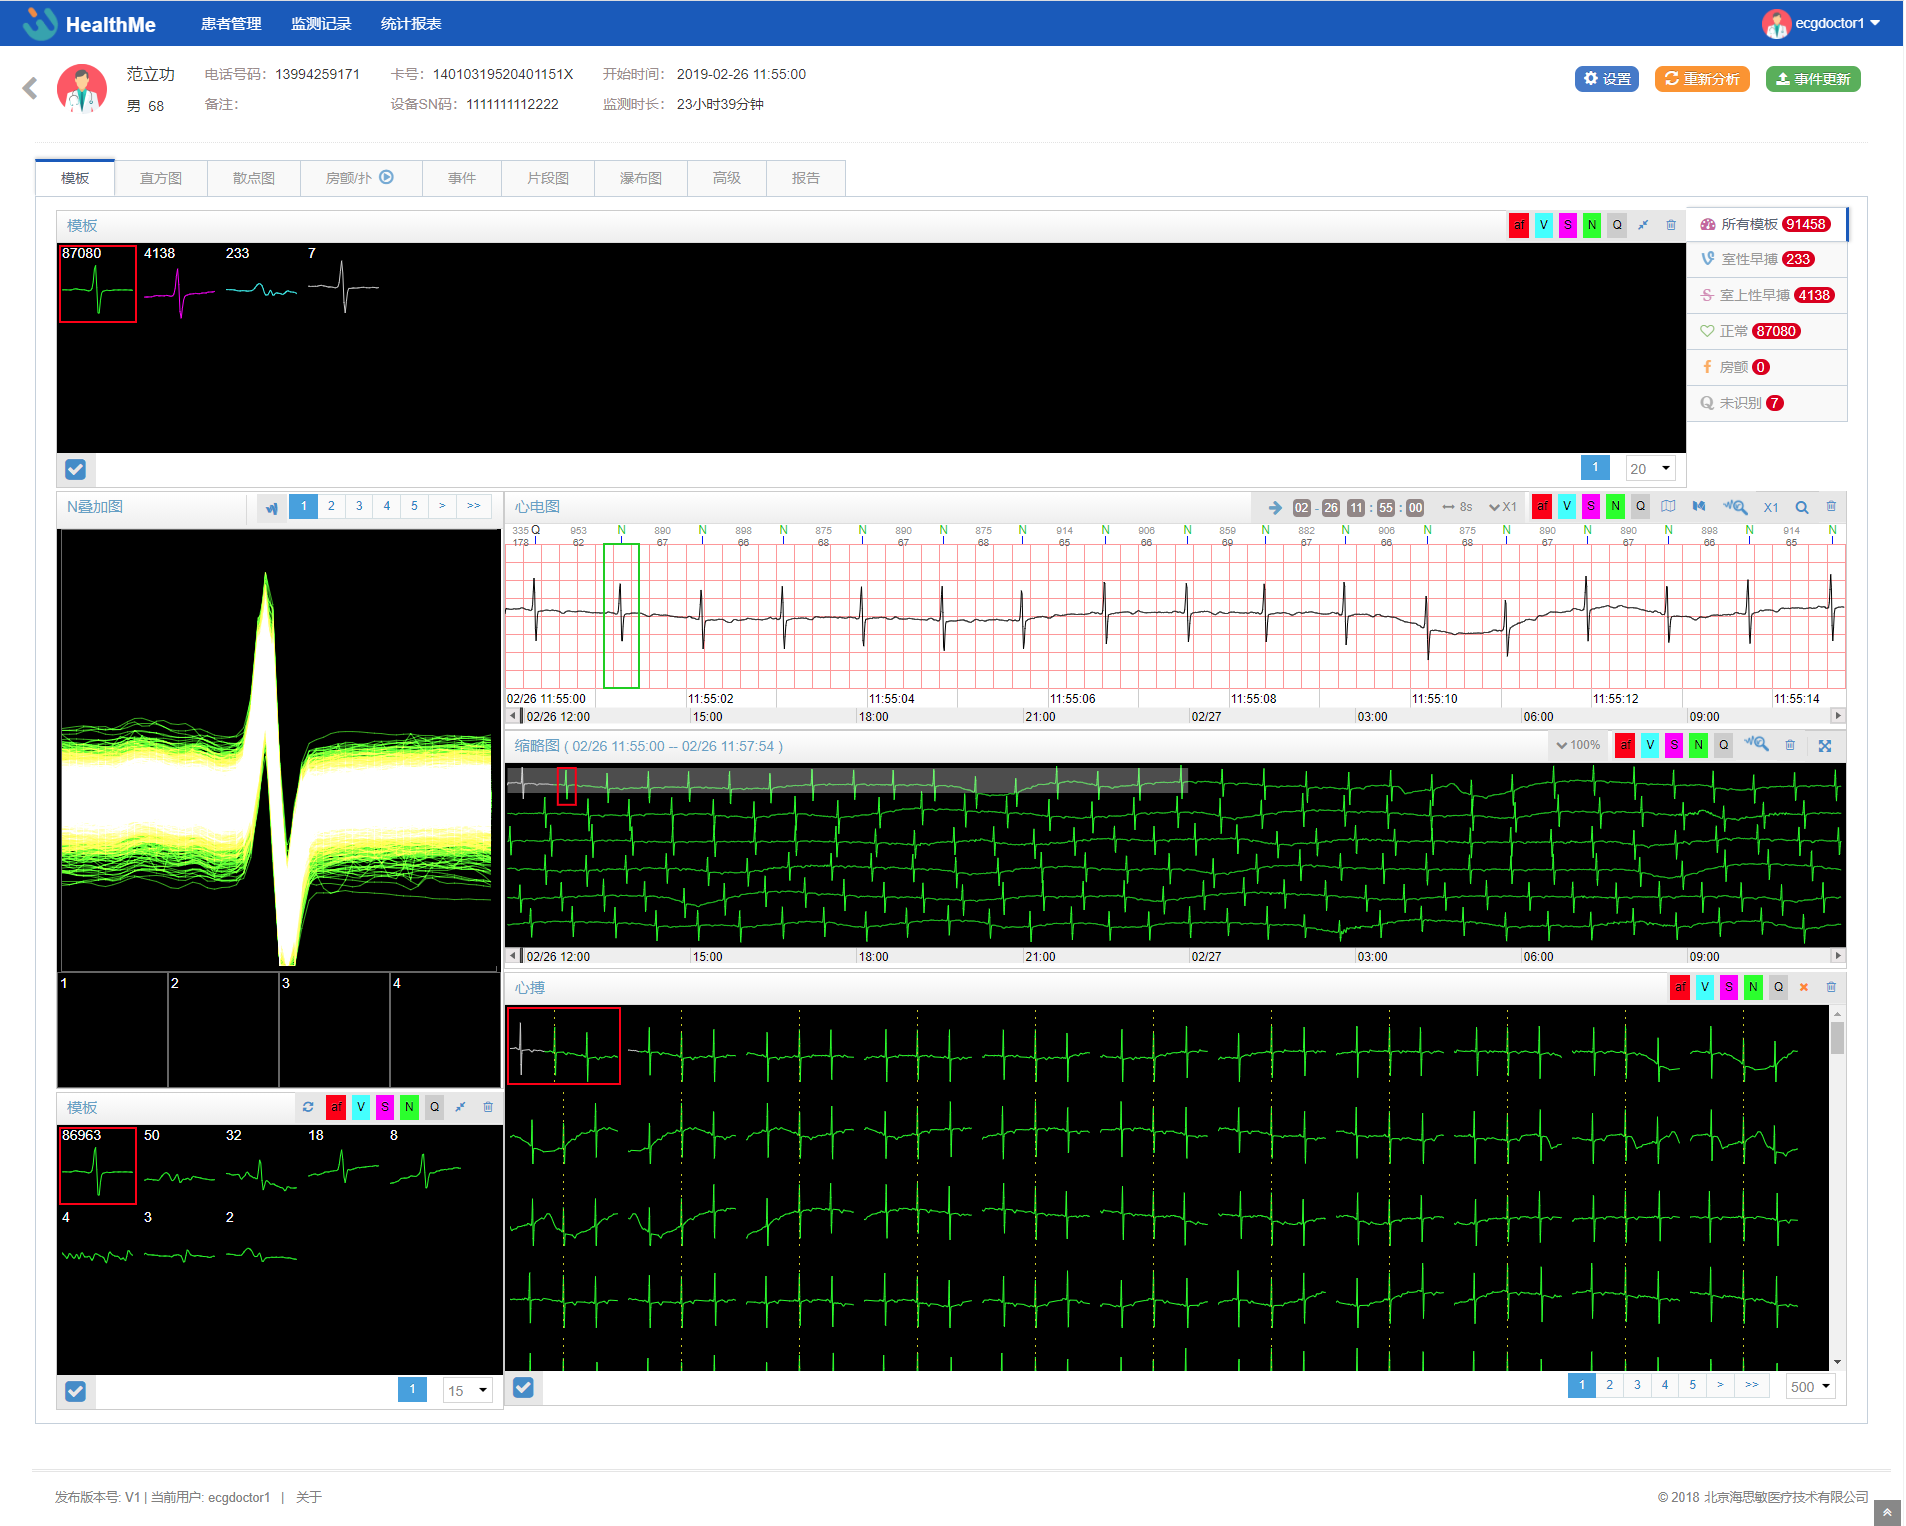Click the orange 重新分析 button
The width and height of the screenshot is (1906, 1526).
click(1701, 79)
